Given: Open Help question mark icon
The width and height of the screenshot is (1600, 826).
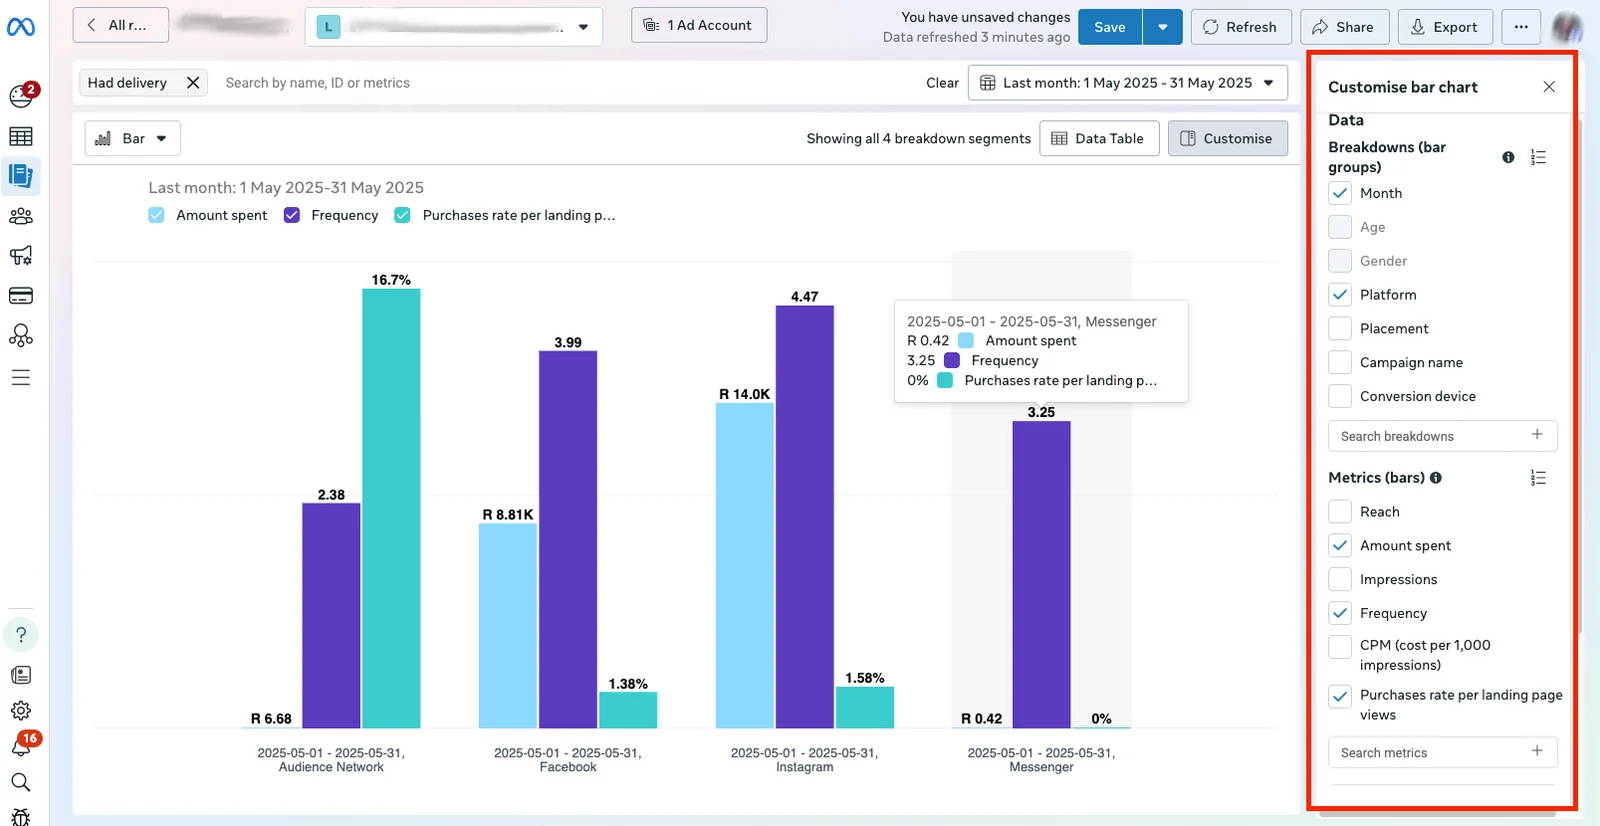Looking at the screenshot, I should tap(21, 635).
